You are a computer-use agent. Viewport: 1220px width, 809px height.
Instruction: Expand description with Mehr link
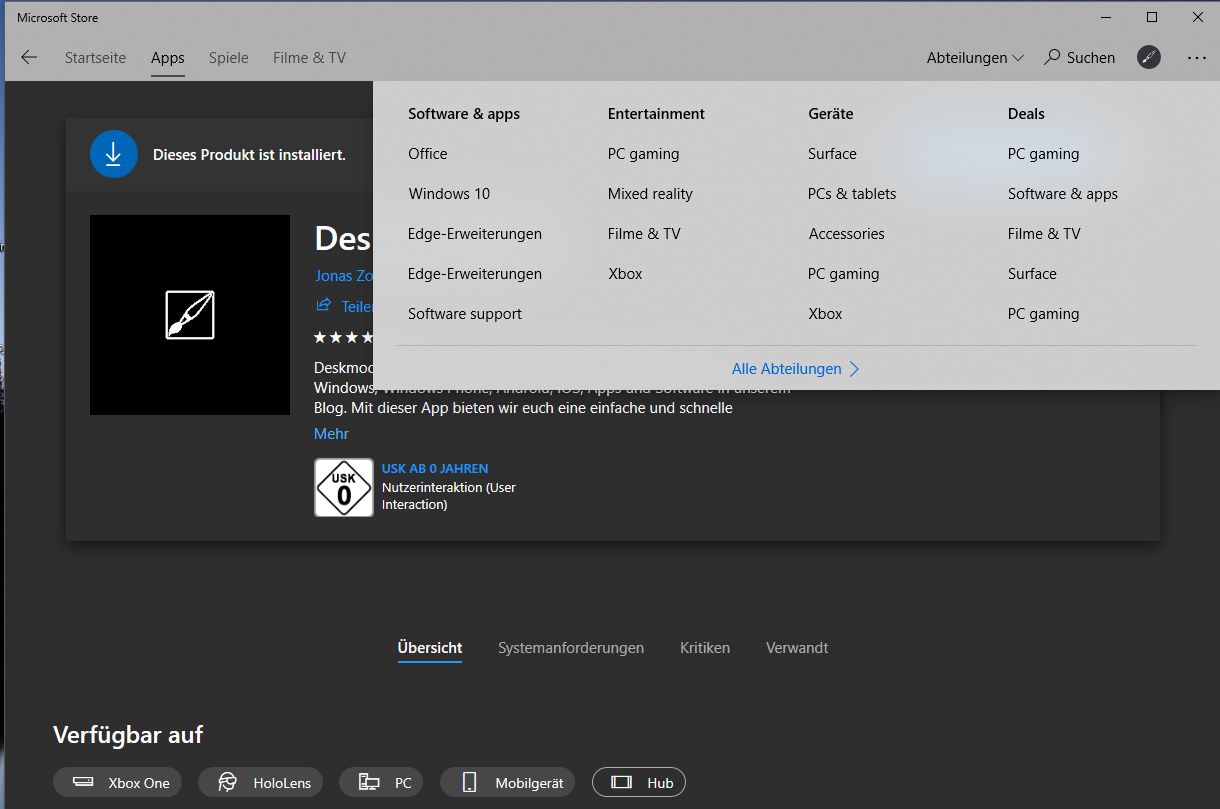point(331,434)
